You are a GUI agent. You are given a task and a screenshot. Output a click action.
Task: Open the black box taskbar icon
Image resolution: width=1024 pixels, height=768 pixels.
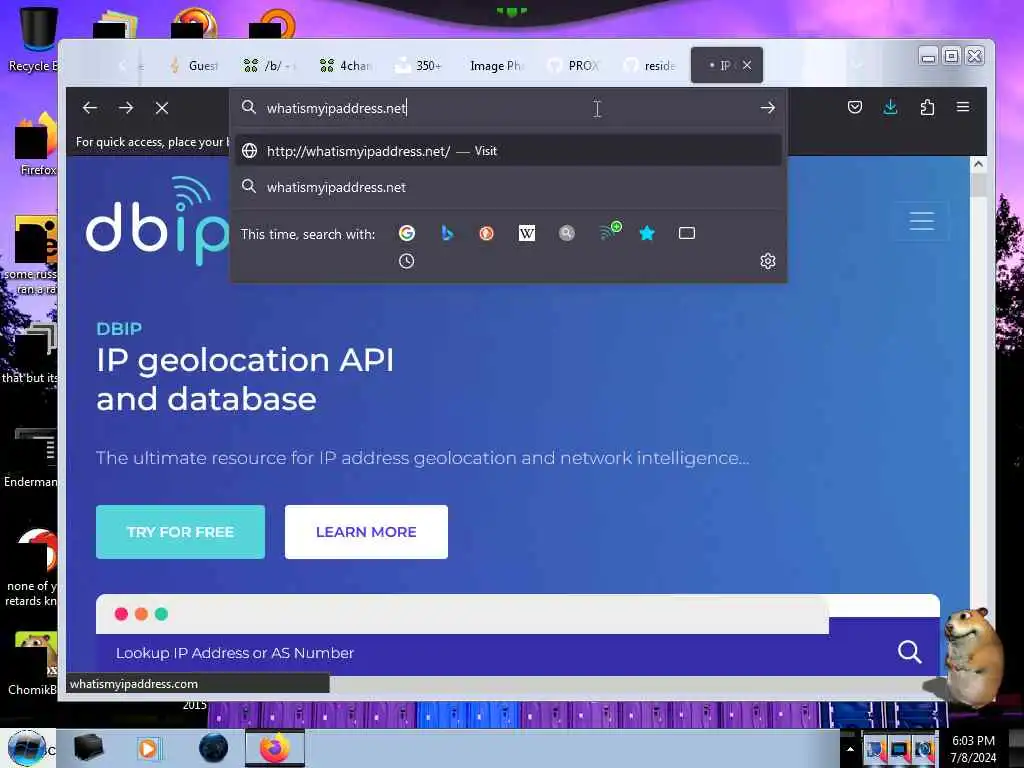[88, 748]
